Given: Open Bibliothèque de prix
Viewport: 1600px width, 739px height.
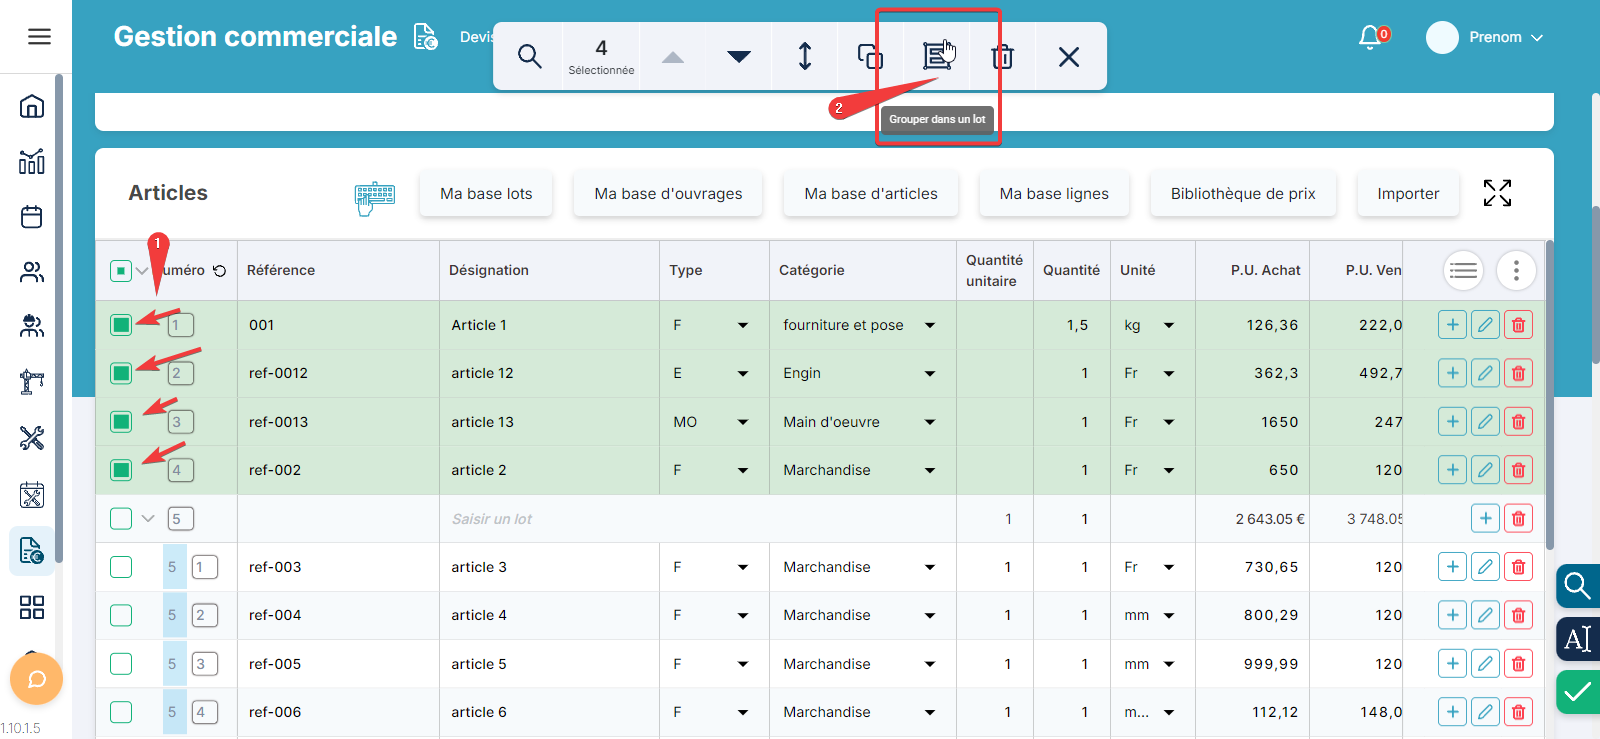Looking at the screenshot, I should (1243, 194).
